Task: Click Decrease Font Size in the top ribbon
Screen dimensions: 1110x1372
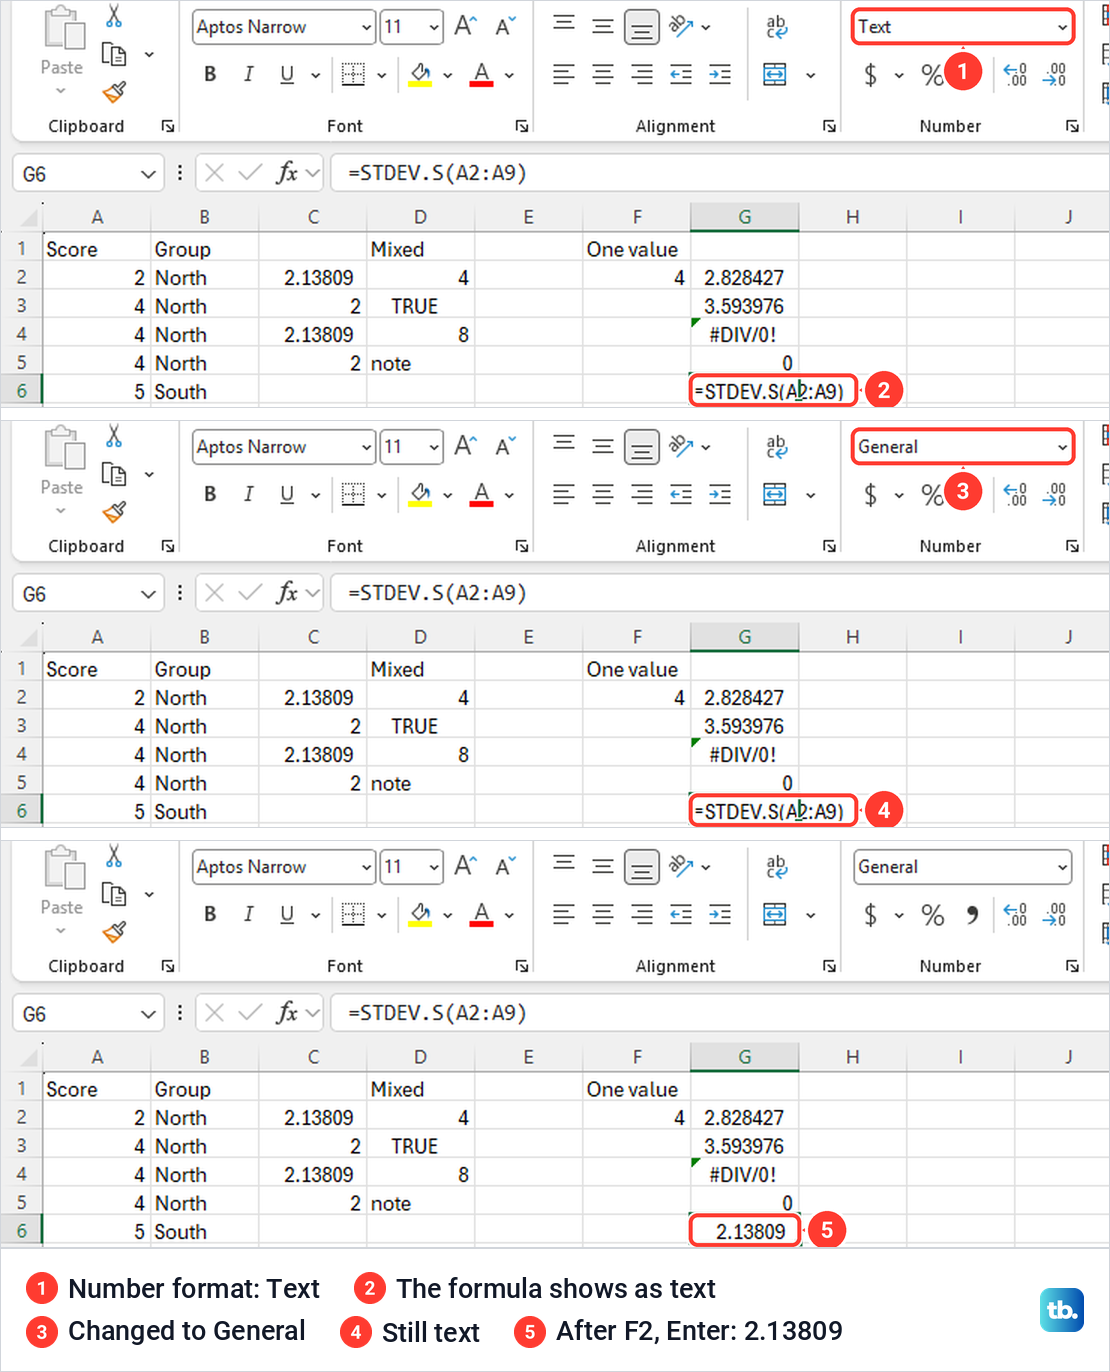Action: 506,27
